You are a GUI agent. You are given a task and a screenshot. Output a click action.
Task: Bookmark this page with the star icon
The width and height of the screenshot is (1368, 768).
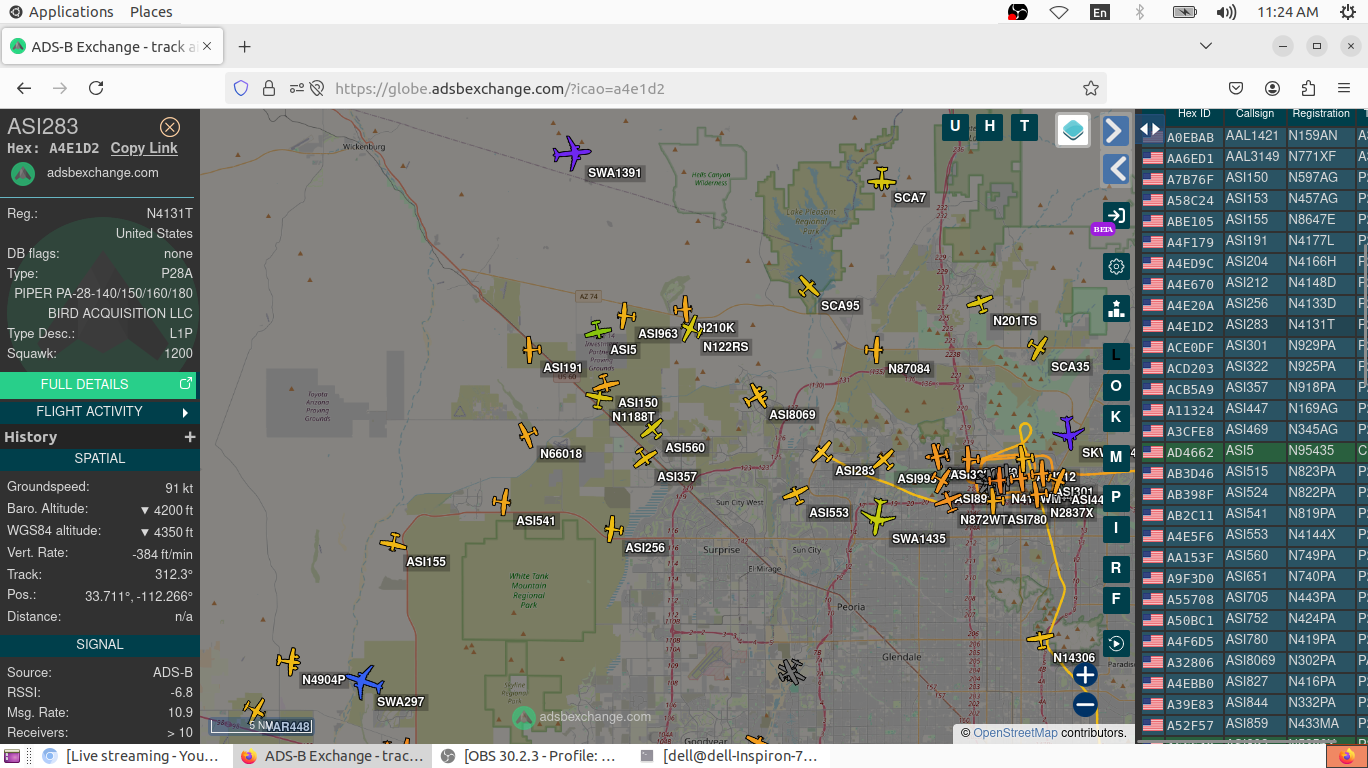tap(1091, 88)
